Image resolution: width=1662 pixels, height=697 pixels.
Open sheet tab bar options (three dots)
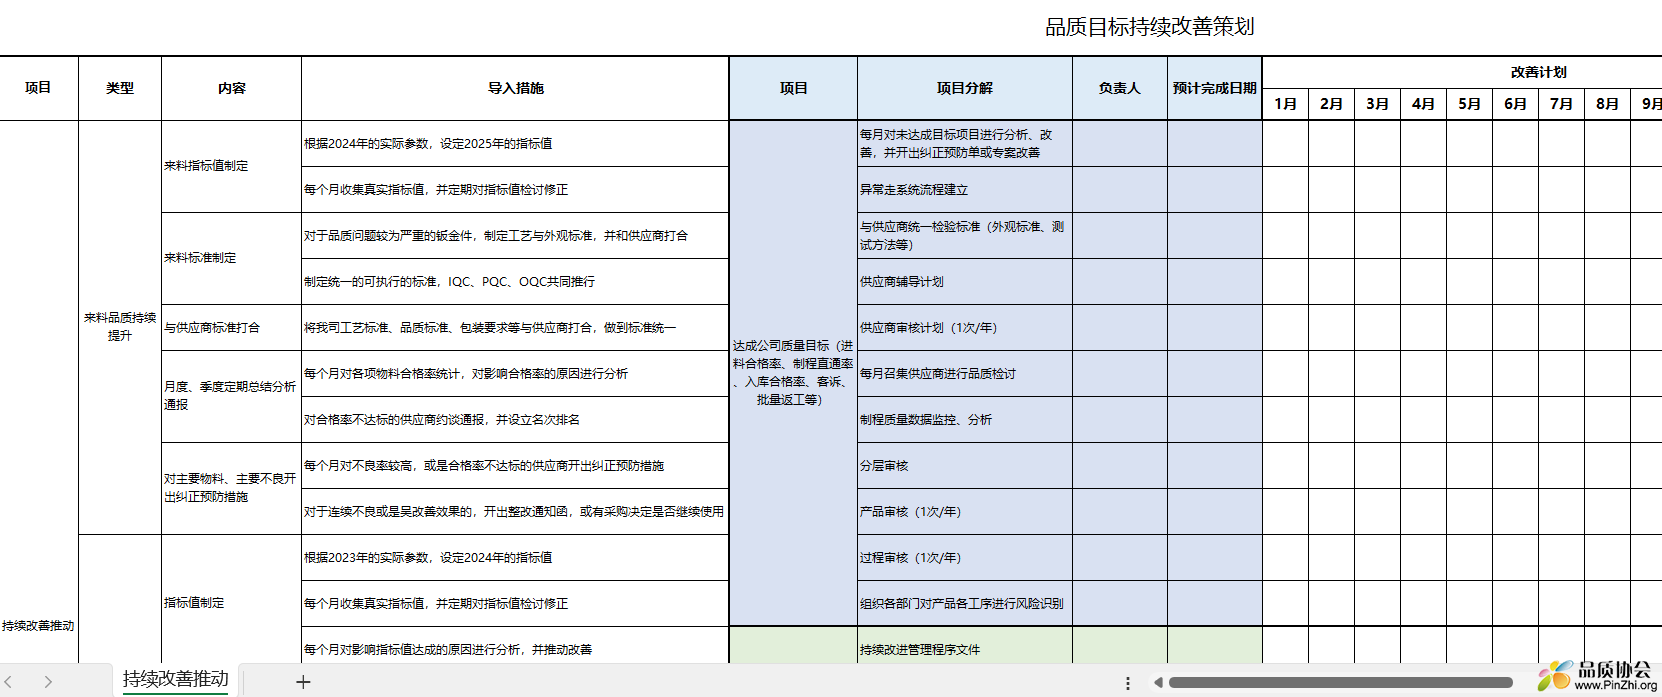coord(1128,683)
